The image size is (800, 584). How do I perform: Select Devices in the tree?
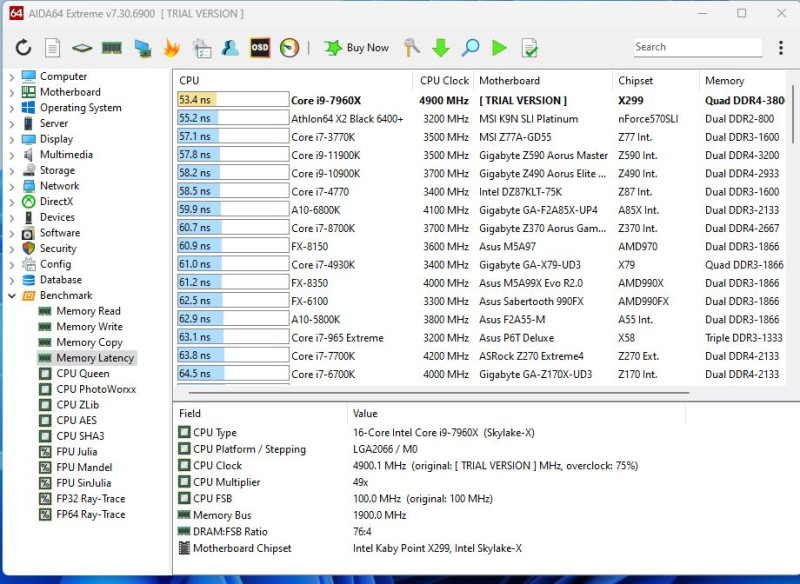[57, 217]
